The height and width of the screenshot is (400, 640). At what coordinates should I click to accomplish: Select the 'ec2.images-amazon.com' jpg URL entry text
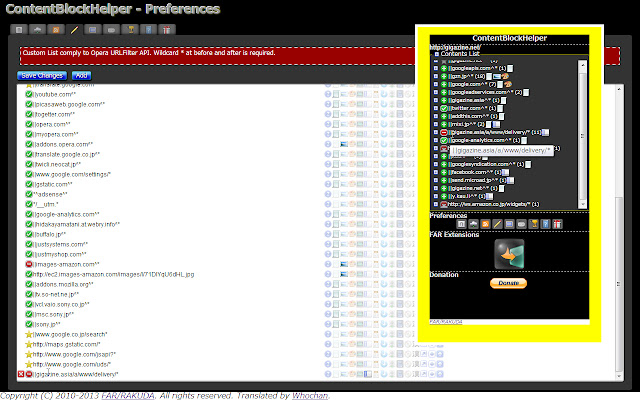click(x=113, y=274)
